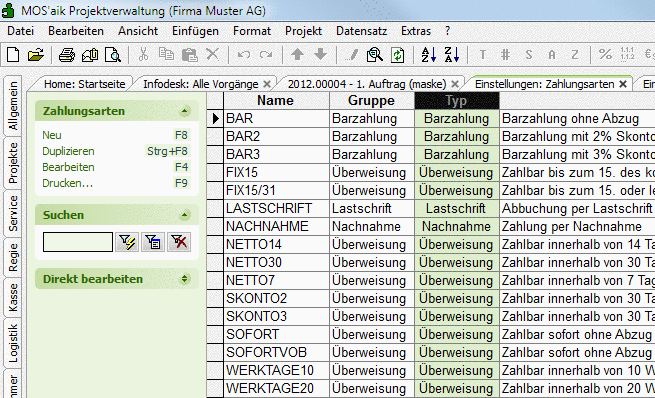Click the Undo arrow icon
The image size is (655, 398).
point(244,55)
